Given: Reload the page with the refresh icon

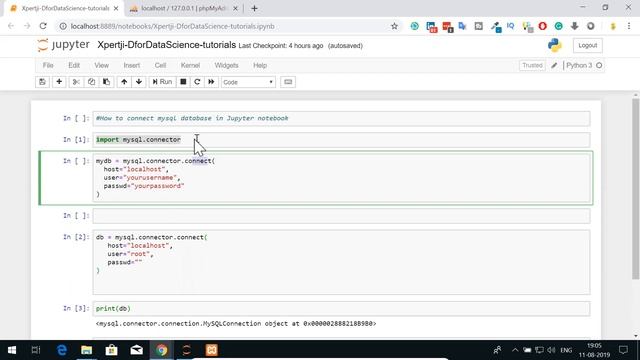Looking at the screenshot, I should point(43,26).
